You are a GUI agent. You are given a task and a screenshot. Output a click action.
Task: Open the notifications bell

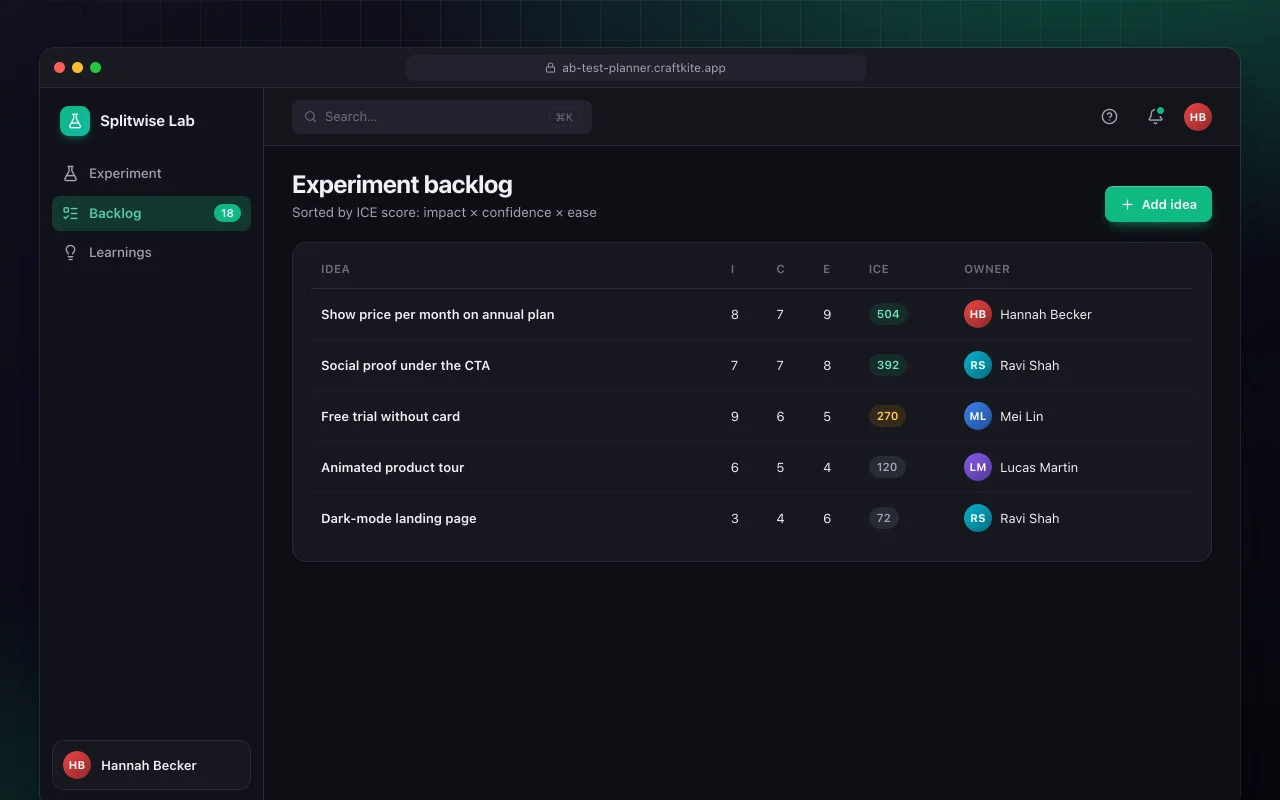(x=1155, y=117)
